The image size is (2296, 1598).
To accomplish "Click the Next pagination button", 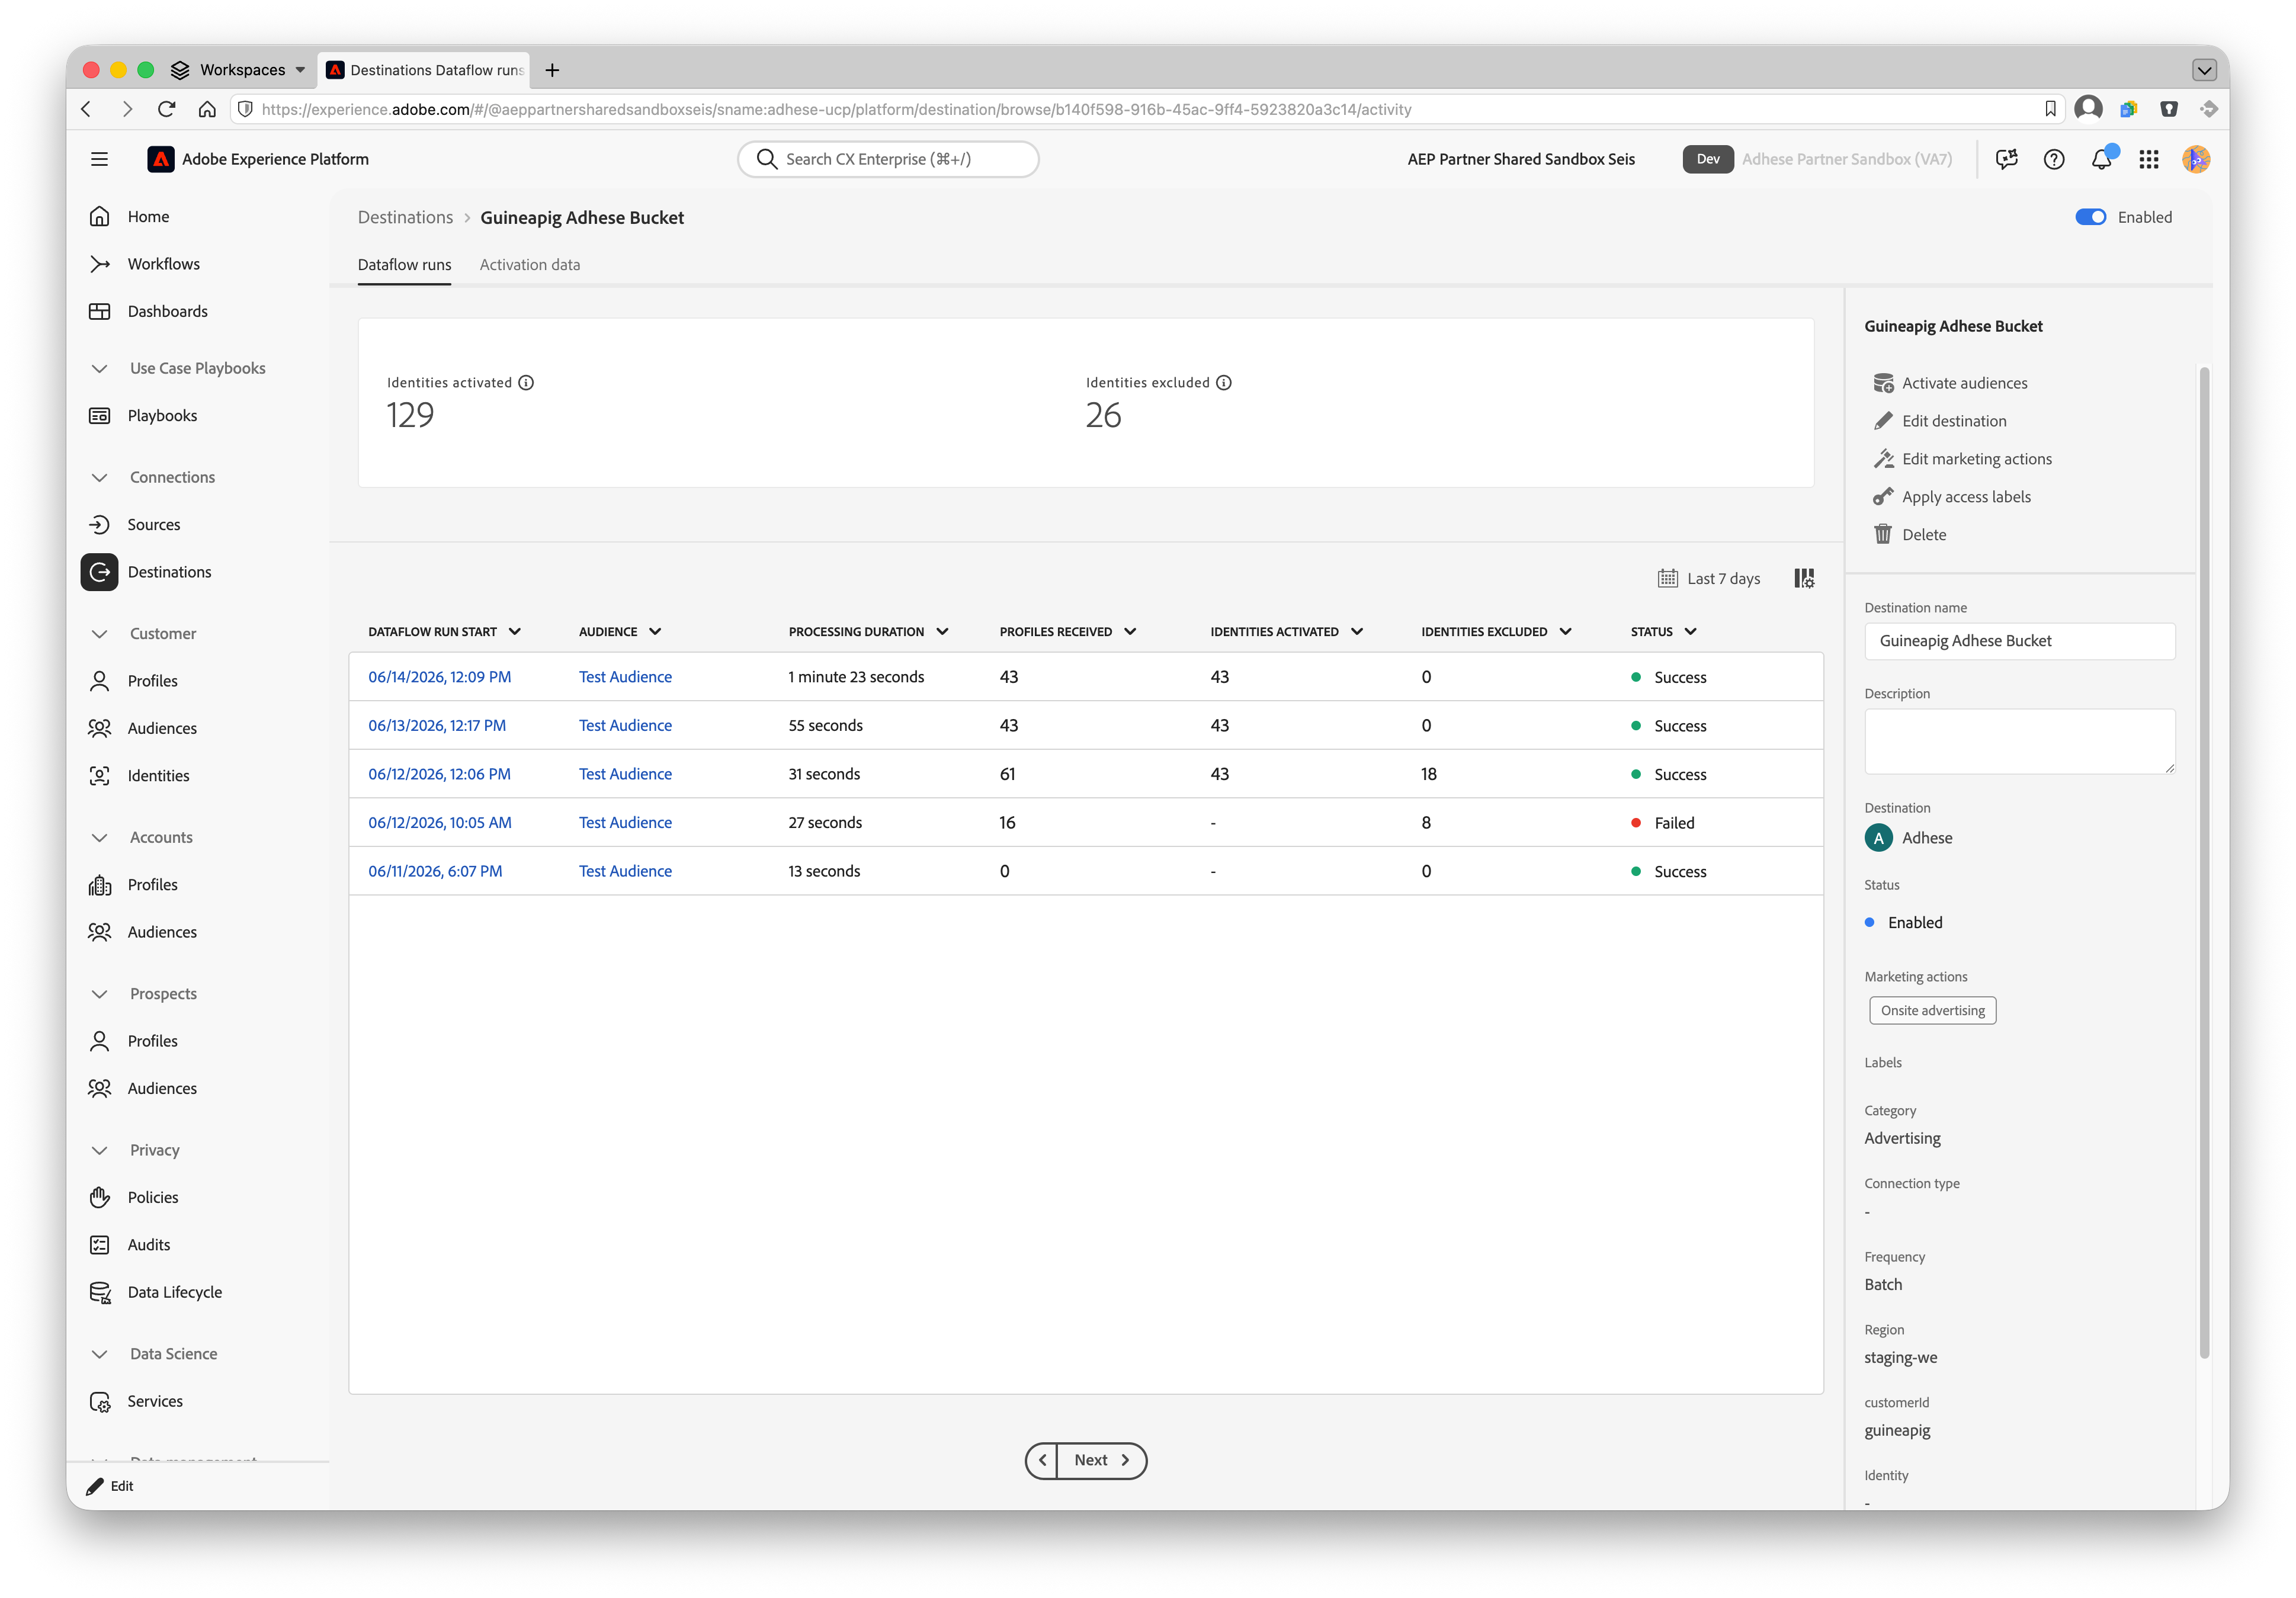I will 1101,1460.
